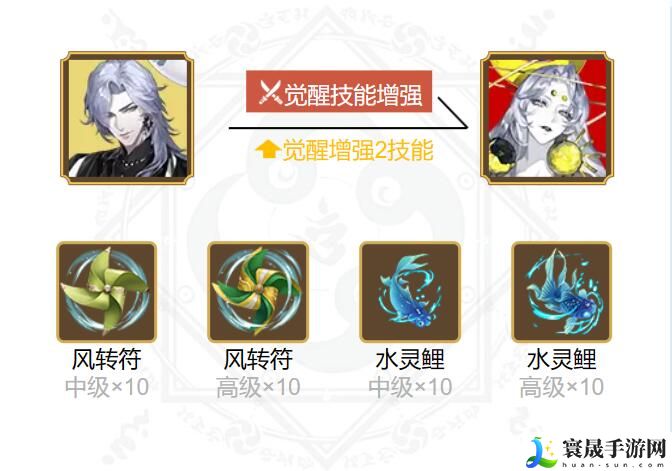This screenshot has width=672, height=471.
Task: Click the 水灵鲤 label under the glowing fish
Action: 561,359
